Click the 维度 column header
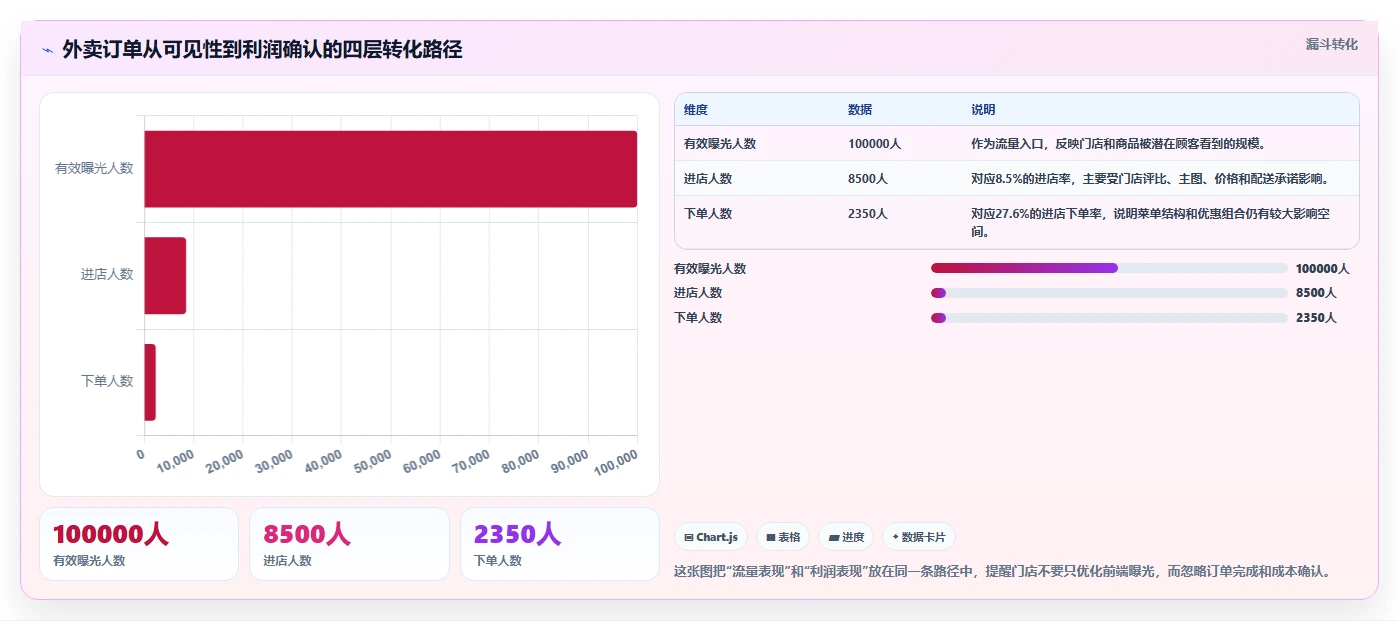 (696, 110)
